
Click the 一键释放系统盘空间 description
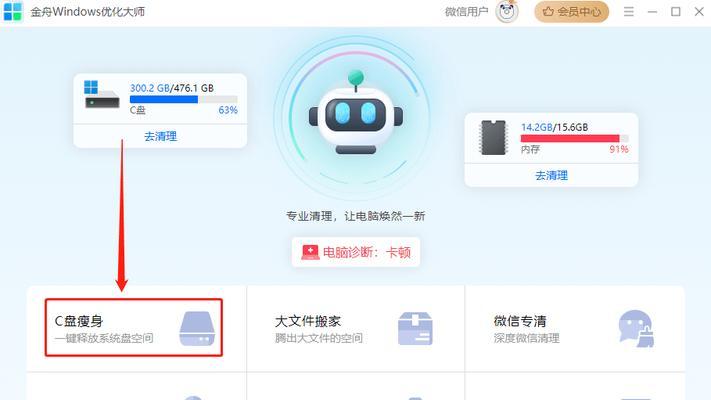click(104, 338)
